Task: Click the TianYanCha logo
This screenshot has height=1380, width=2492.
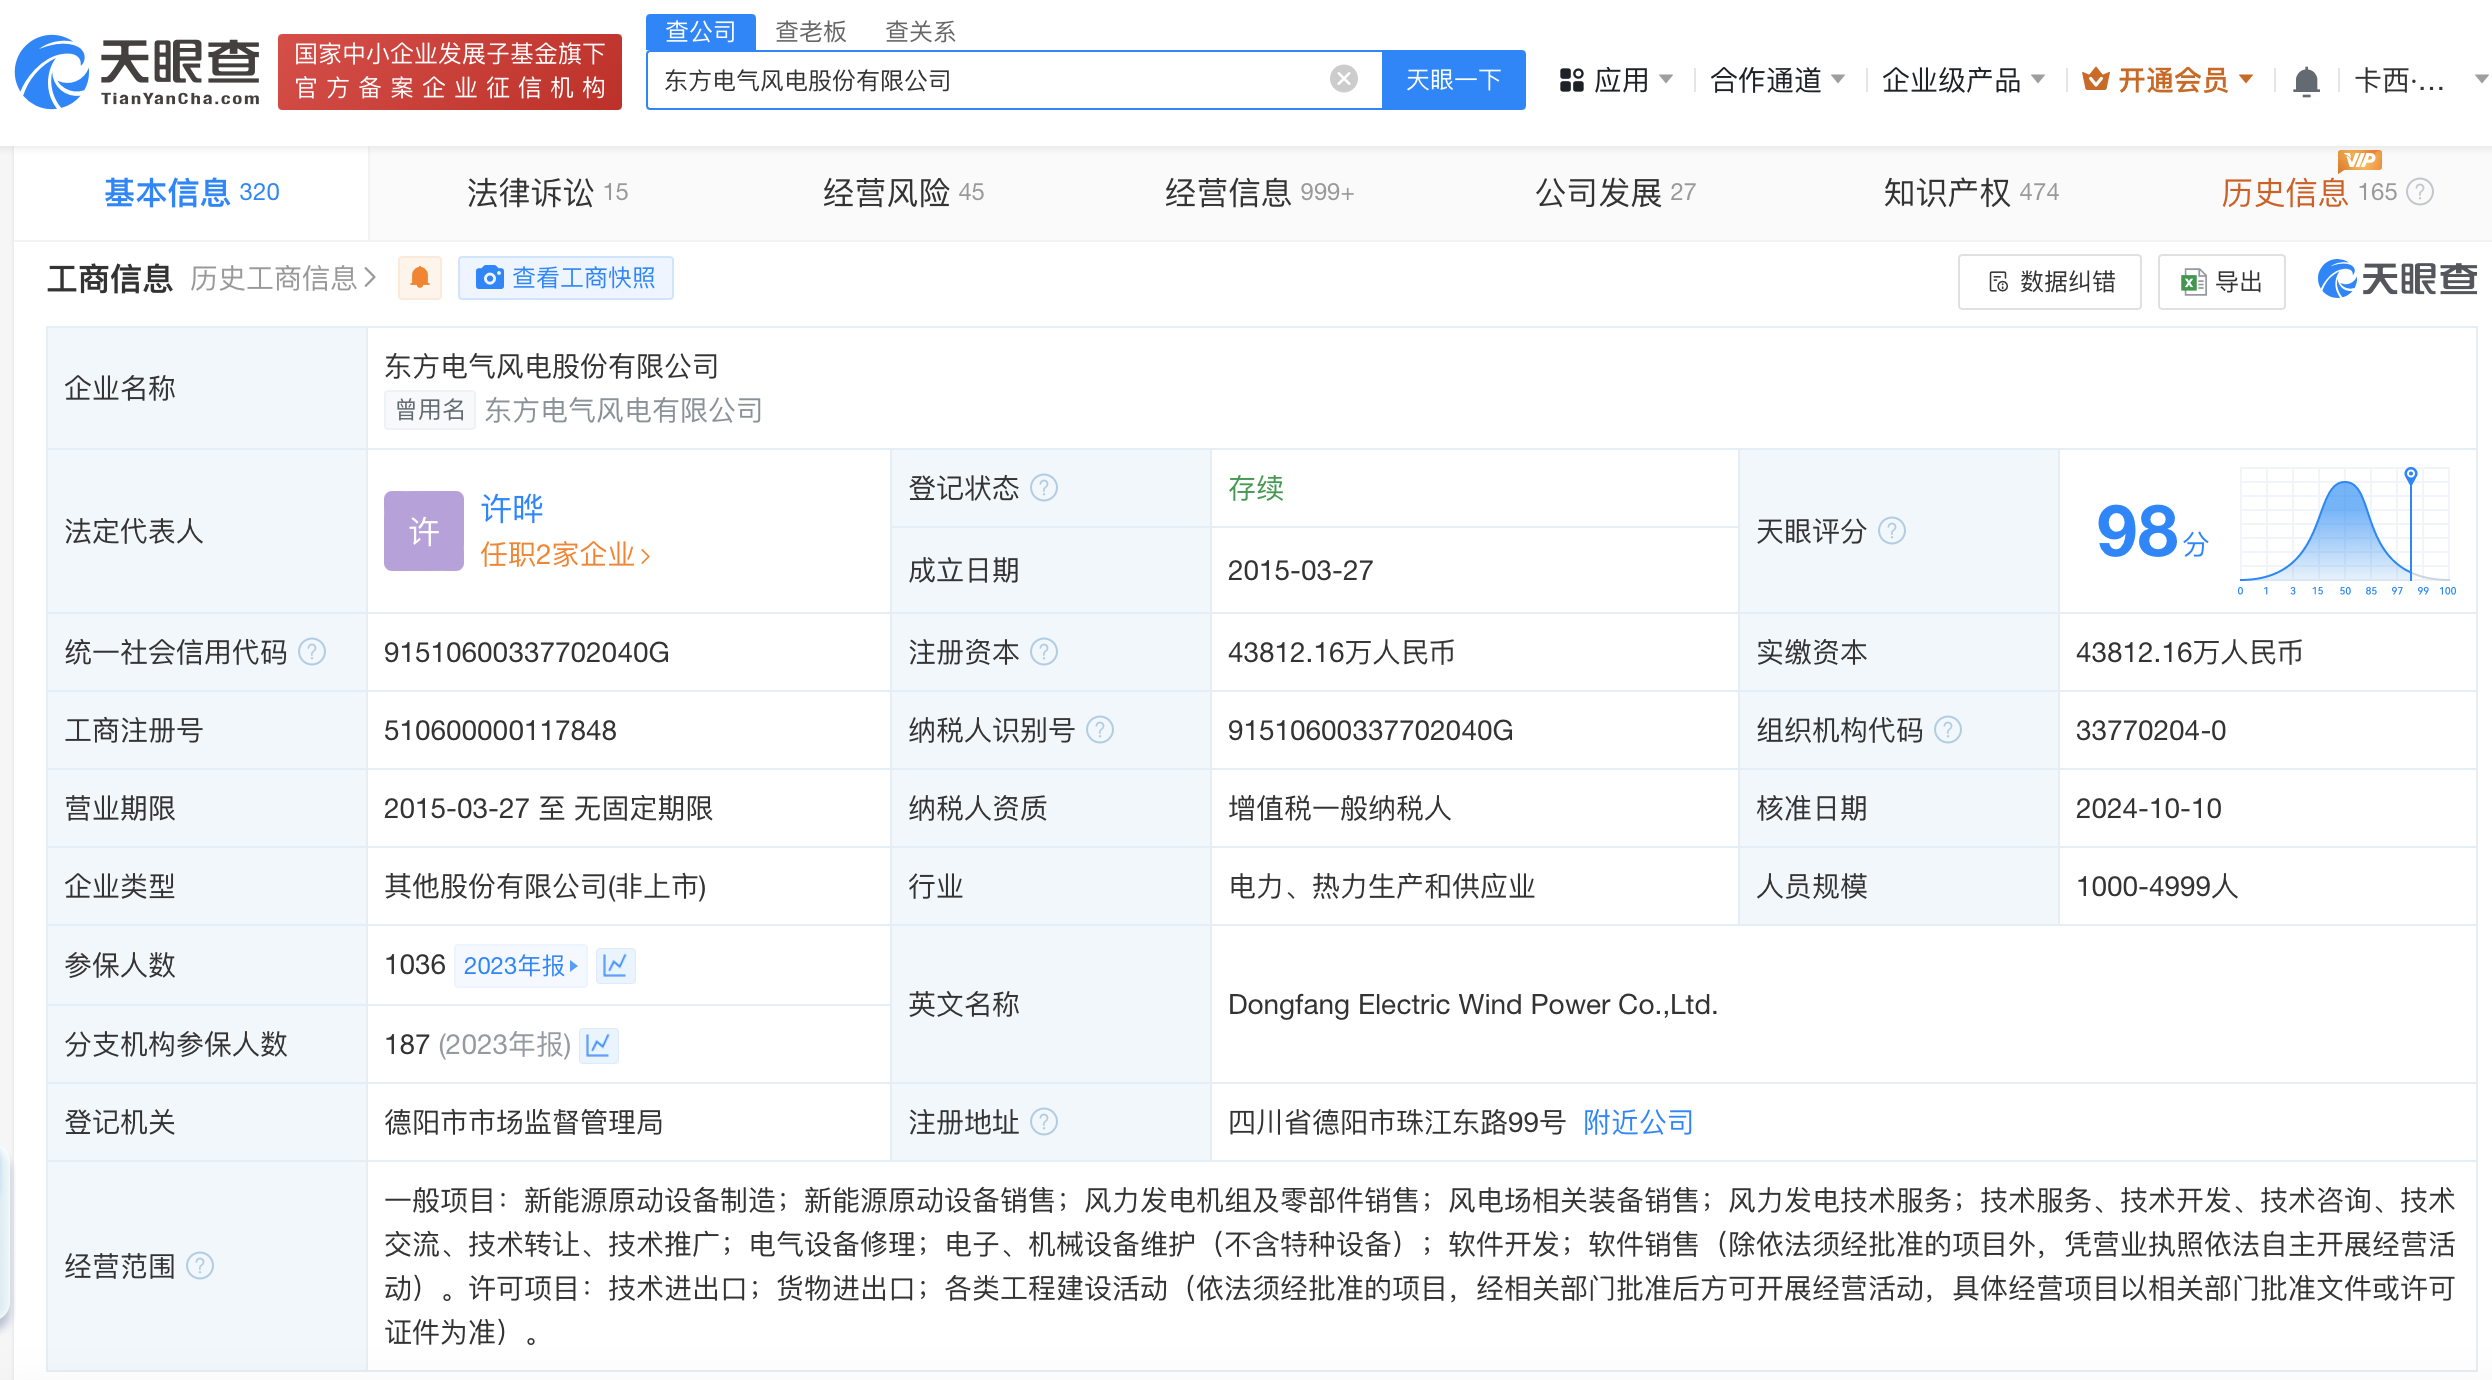Action: click(x=138, y=72)
